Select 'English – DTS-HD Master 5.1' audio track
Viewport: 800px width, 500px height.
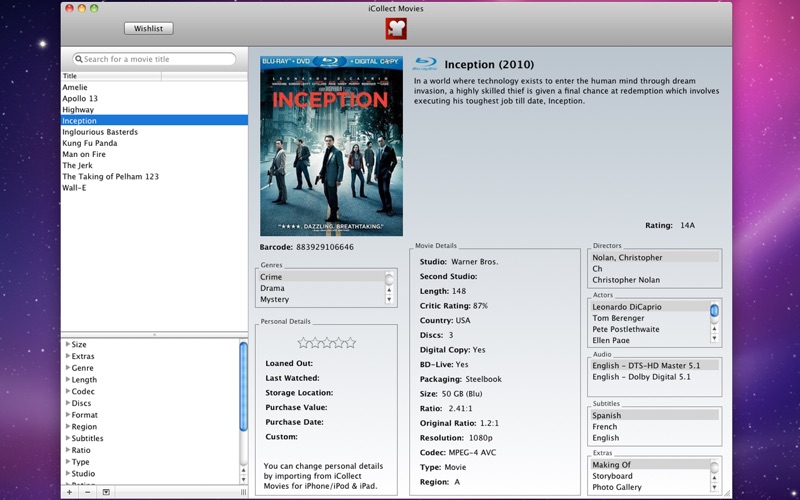point(655,365)
